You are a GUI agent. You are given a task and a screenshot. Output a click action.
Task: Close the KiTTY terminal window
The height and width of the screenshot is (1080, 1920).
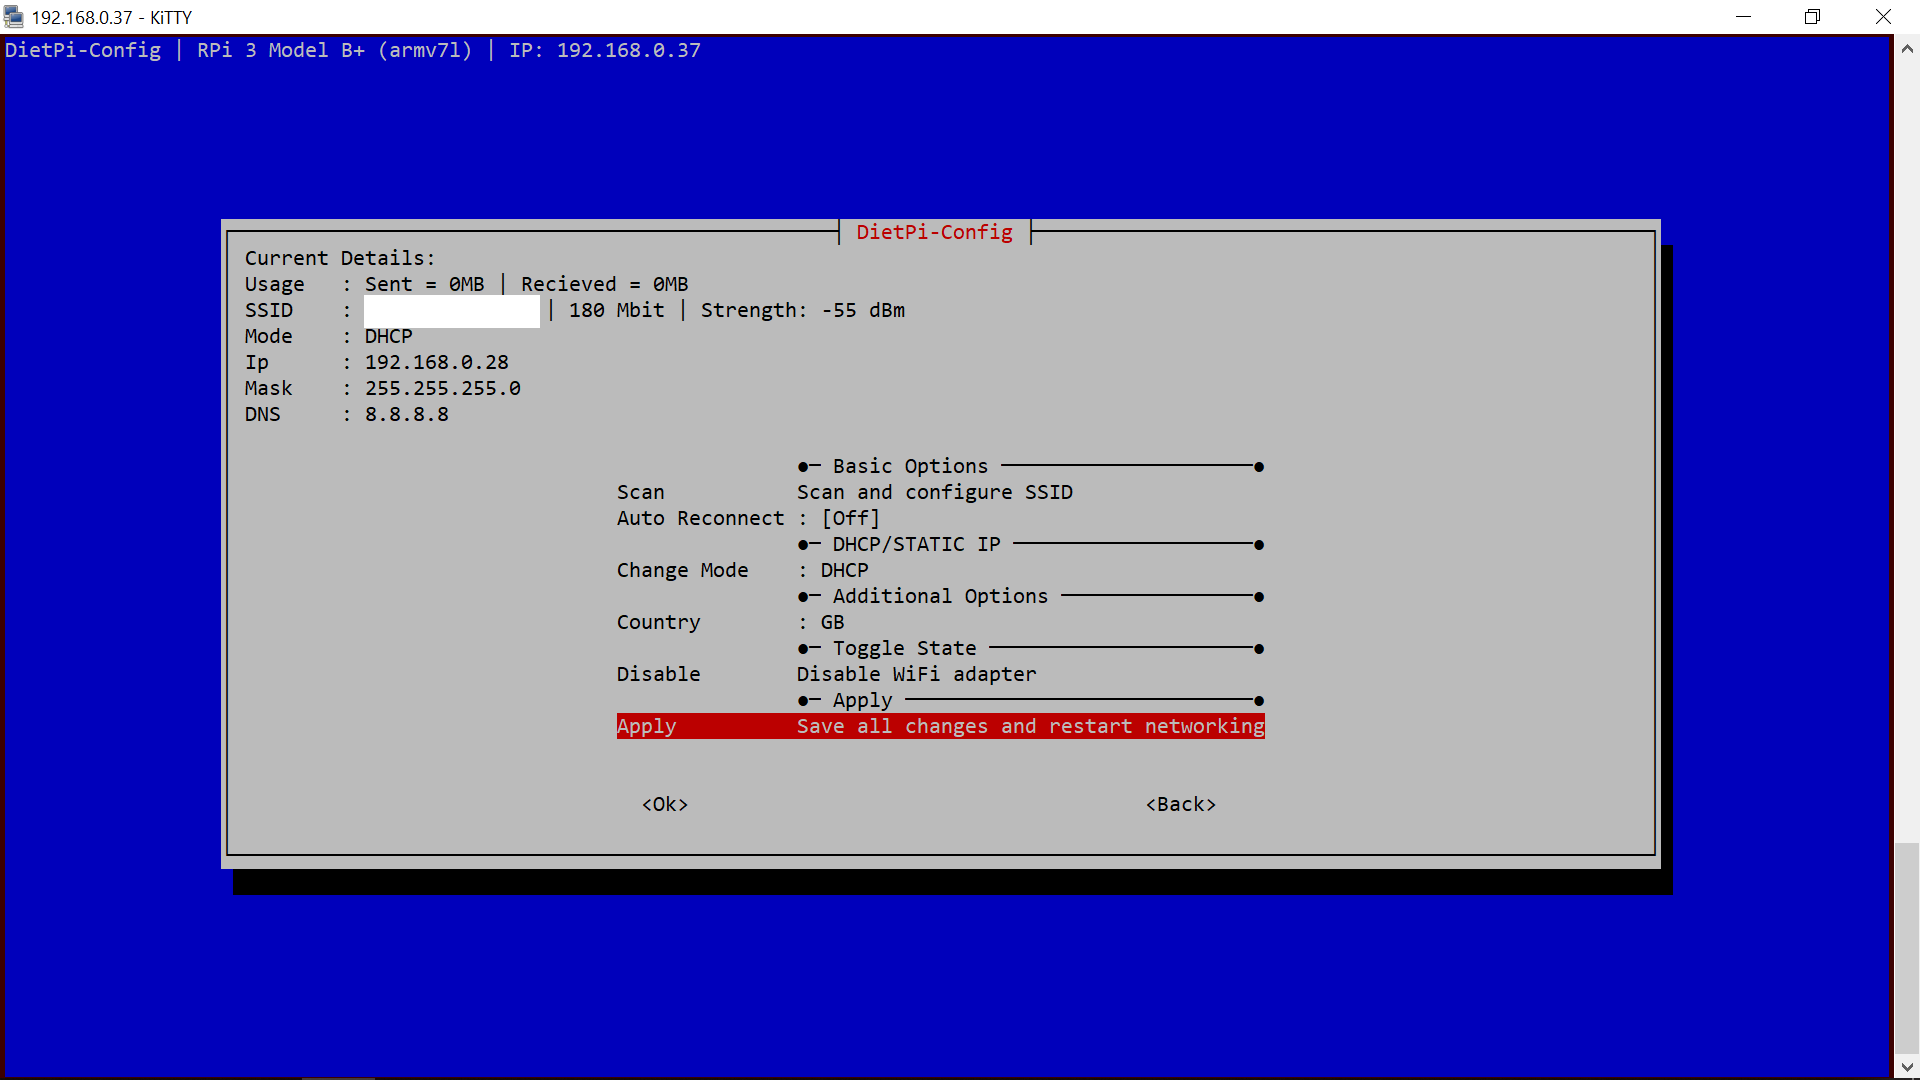[x=1883, y=17]
